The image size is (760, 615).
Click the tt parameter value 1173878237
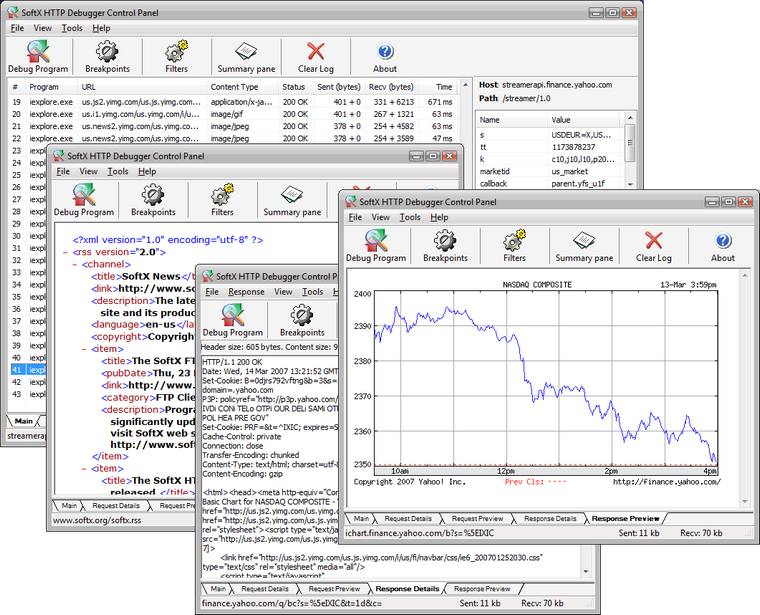pyautogui.click(x=573, y=147)
